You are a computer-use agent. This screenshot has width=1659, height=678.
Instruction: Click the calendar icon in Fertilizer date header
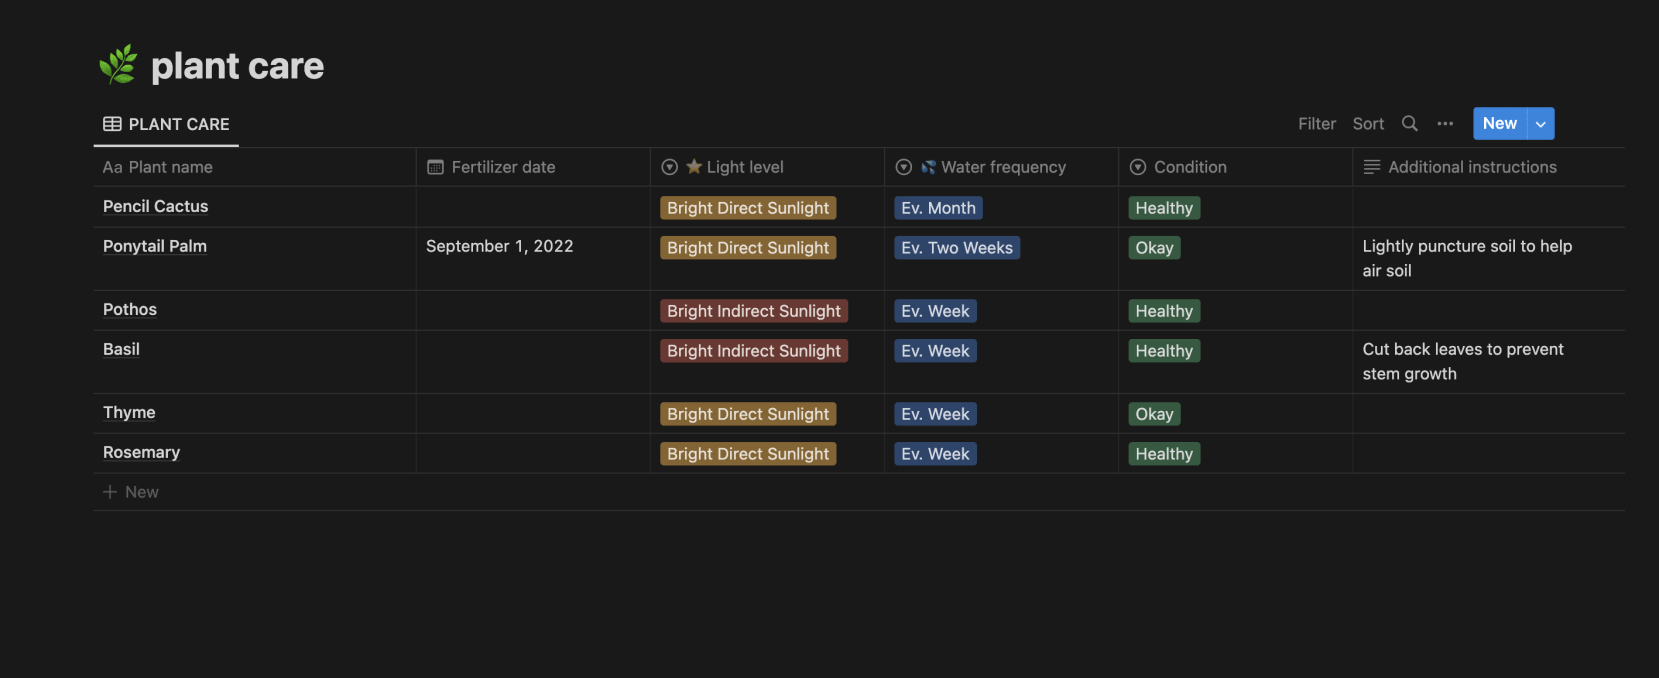pyautogui.click(x=435, y=167)
